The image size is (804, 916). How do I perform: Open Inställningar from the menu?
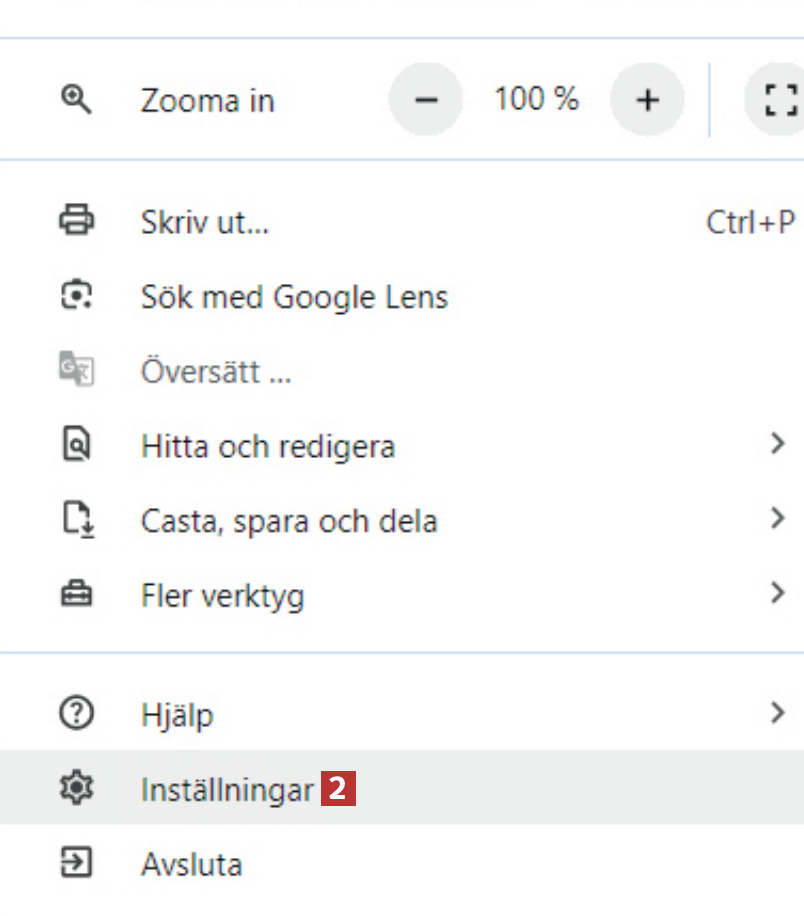tap(227, 790)
